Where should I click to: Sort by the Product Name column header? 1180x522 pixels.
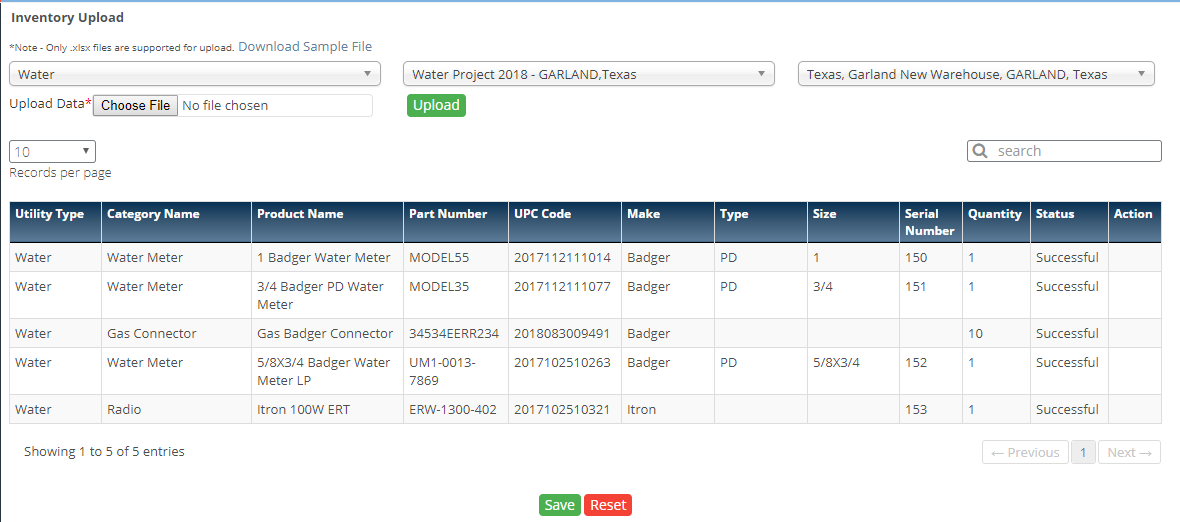pyautogui.click(x=300, y=214)
